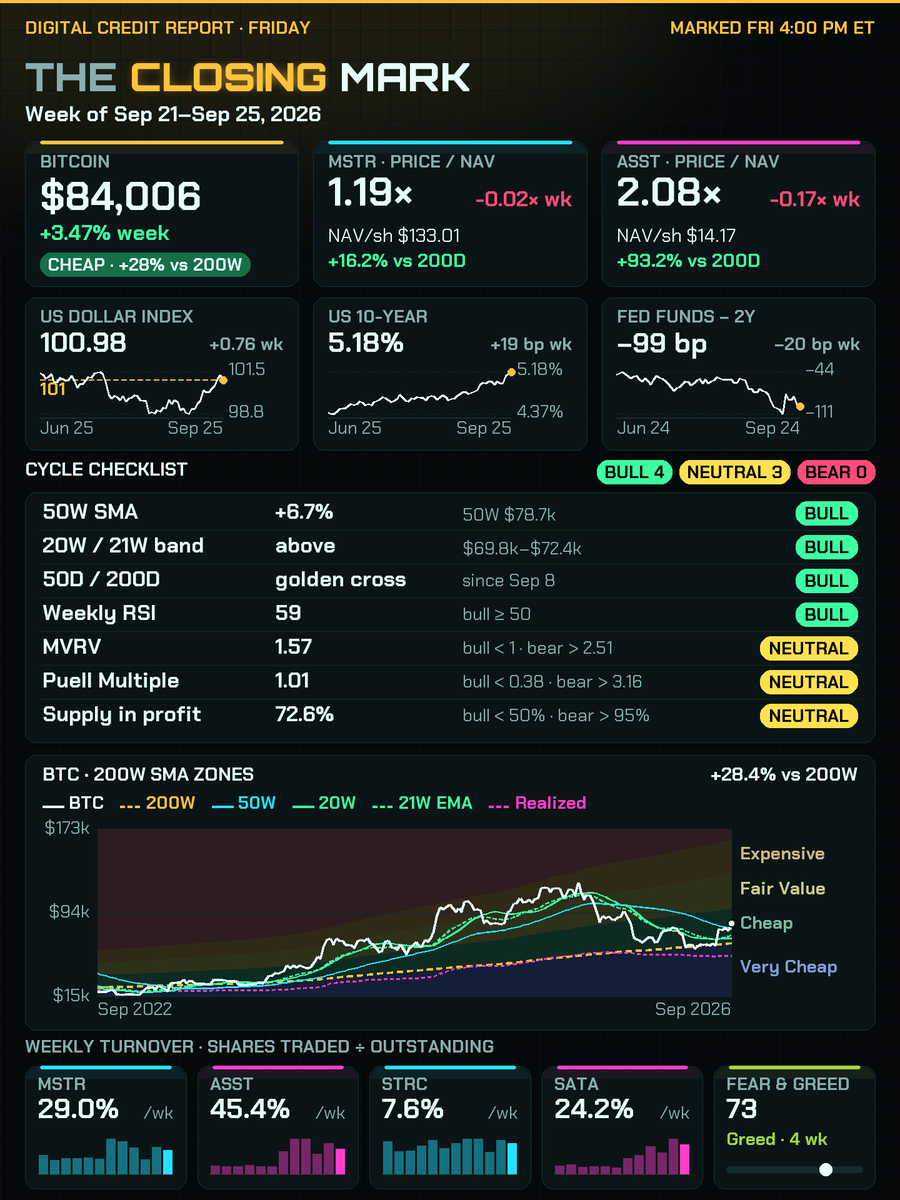
Task: Click the SATA turnover bar chart
Action: tap(622, 1156)
